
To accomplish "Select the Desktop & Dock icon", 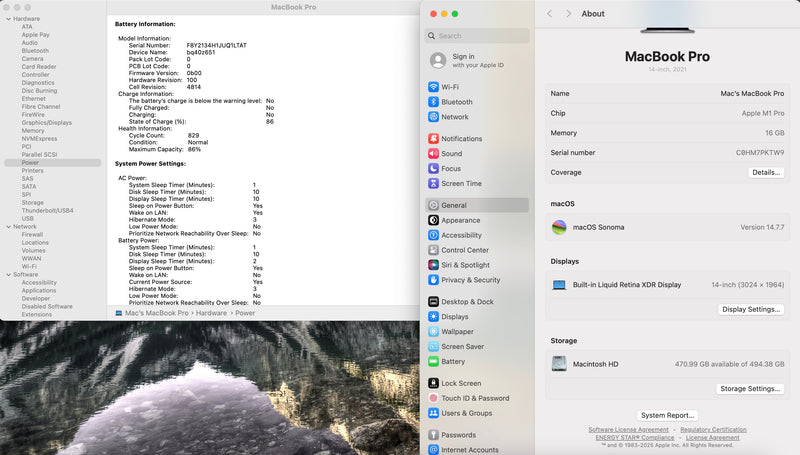I will click(433, 301).
